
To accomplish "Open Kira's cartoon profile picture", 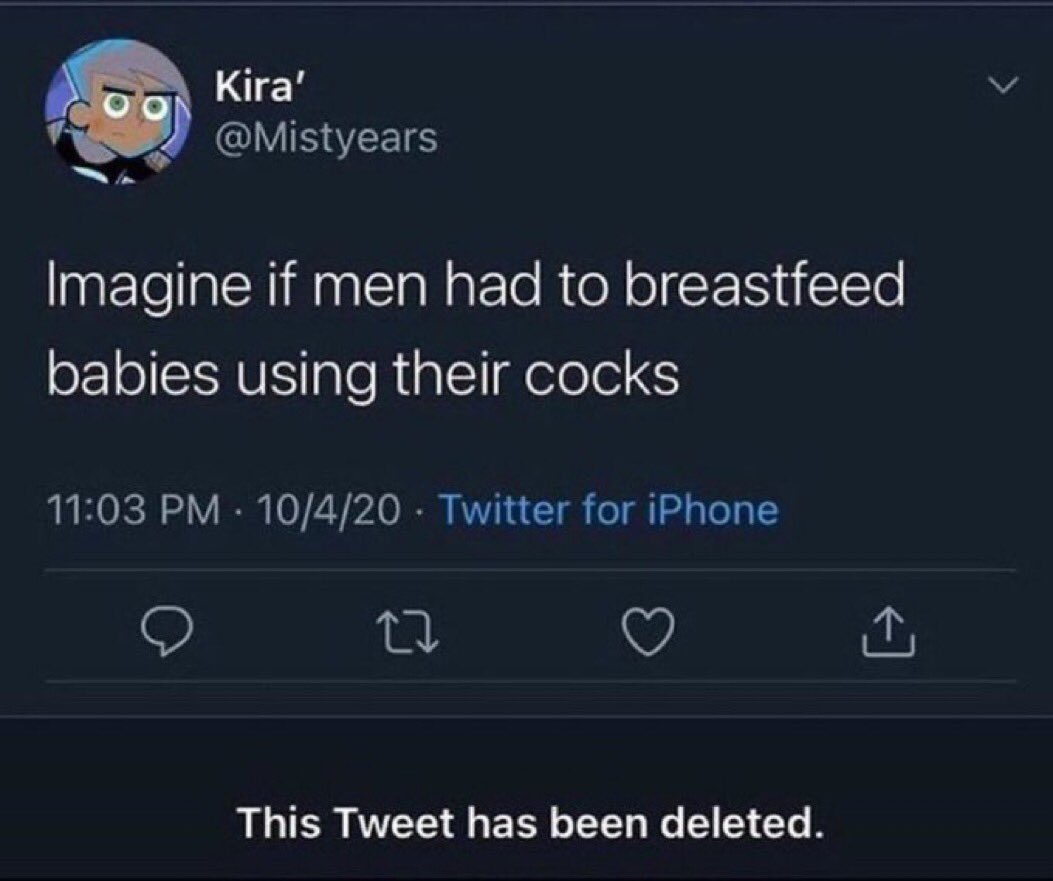I will [x=118, y=111].
